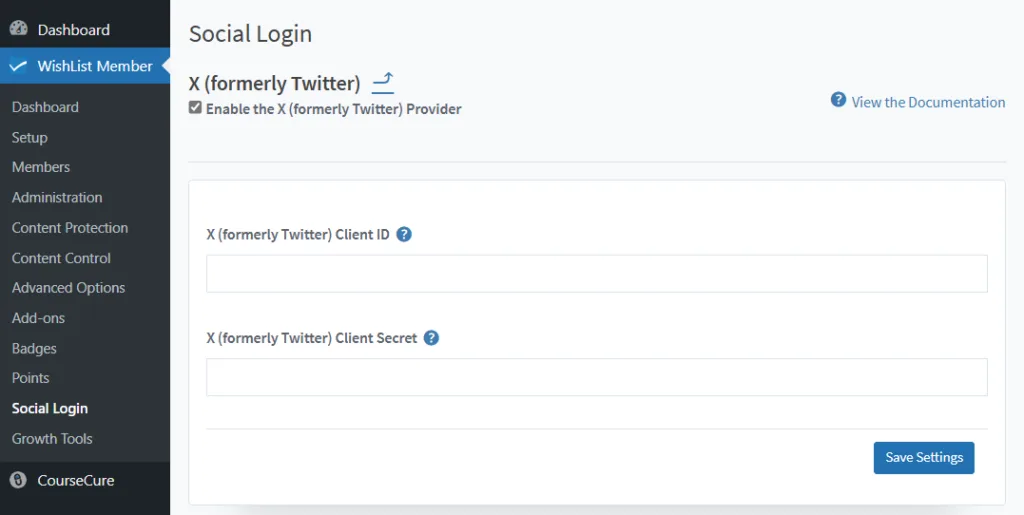This screenshot has height=515, width=1024.
Task: Click the WordPress Dashboard gauge icon
Action: click(18, 29)
